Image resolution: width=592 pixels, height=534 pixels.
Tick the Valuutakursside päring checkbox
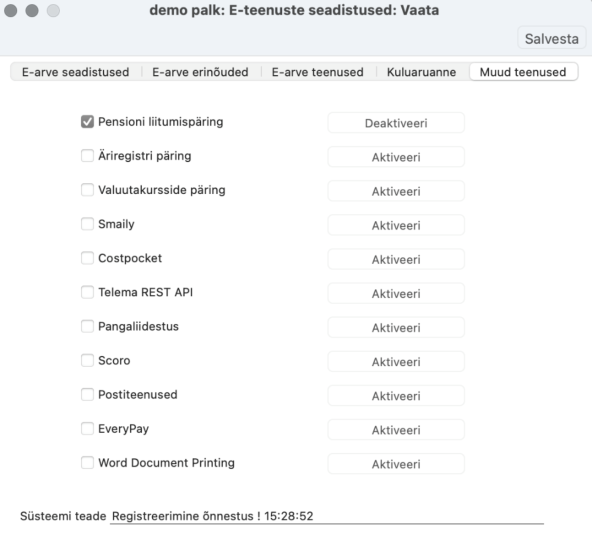[x=87, y=190]
